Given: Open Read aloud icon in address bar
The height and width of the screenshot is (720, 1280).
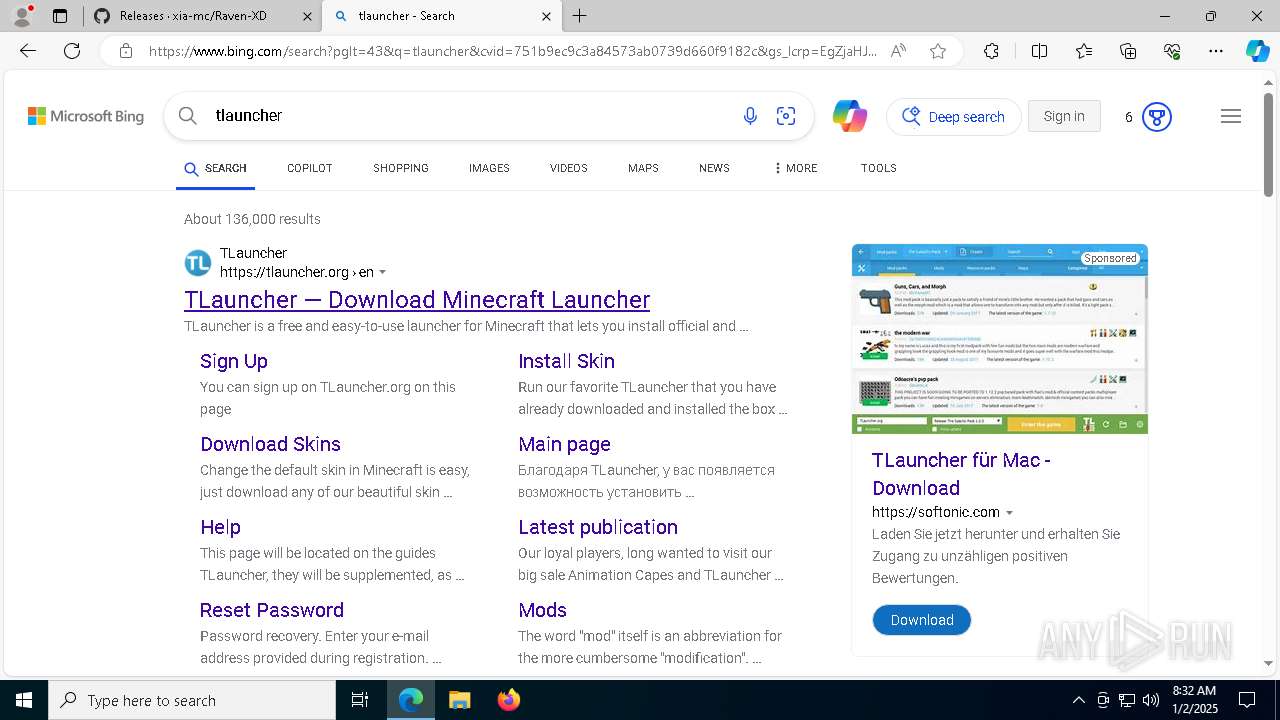Looking at the screenshot, I should pyautogui.click(x=898, y=51).
